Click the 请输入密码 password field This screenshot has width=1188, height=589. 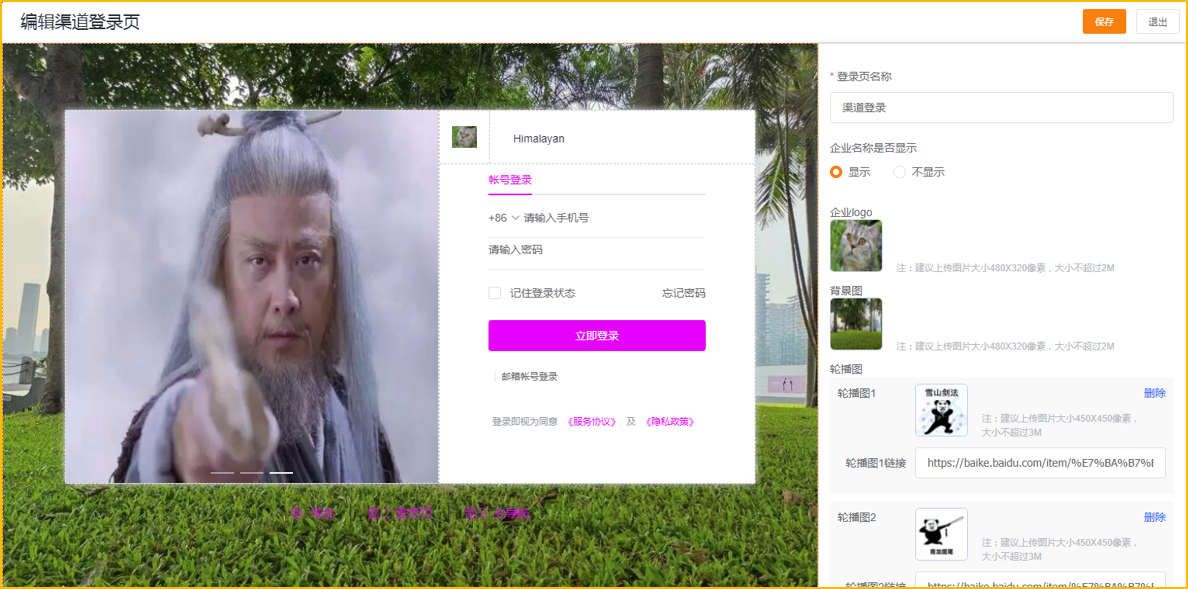(597, 249)
